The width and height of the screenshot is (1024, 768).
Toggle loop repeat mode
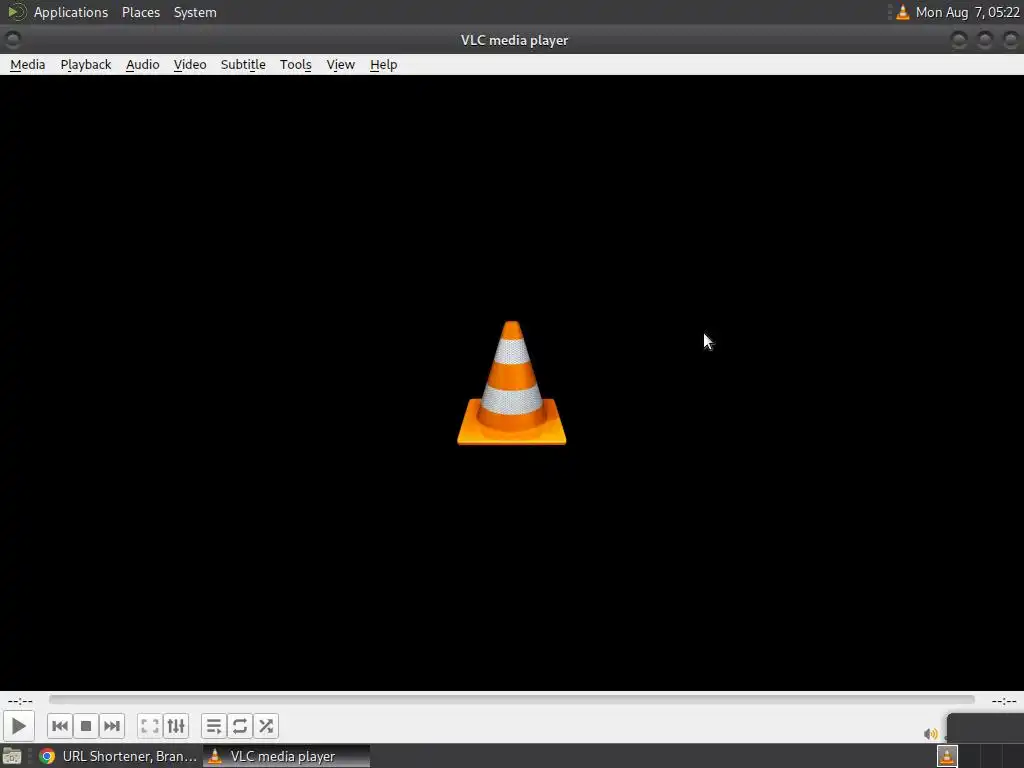(240, 726)
